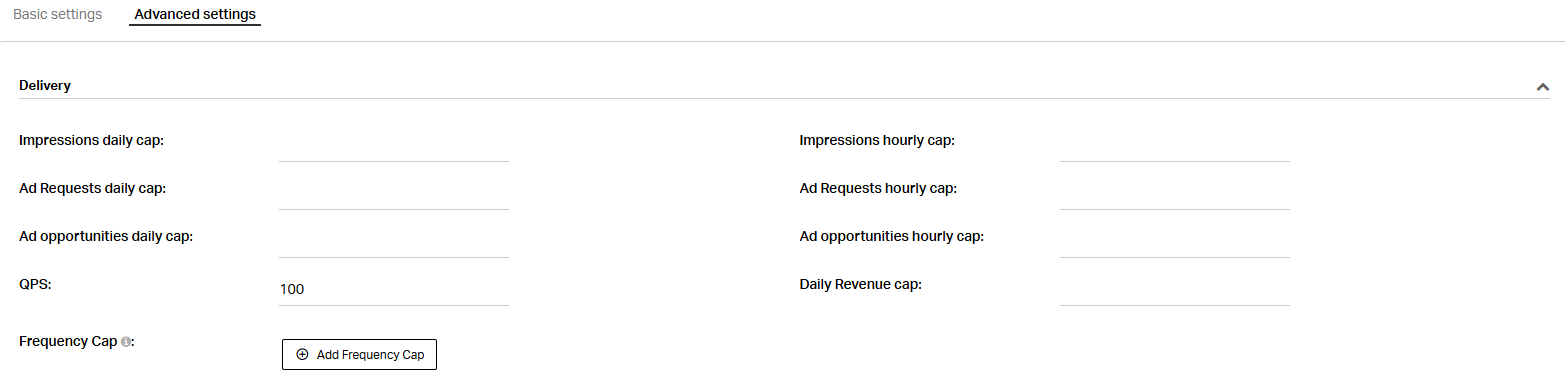The width and height of the screenshot is (1565, 387).
Task: Select the Ad opportunities hourly cap field
Action: pos(1175,242)
